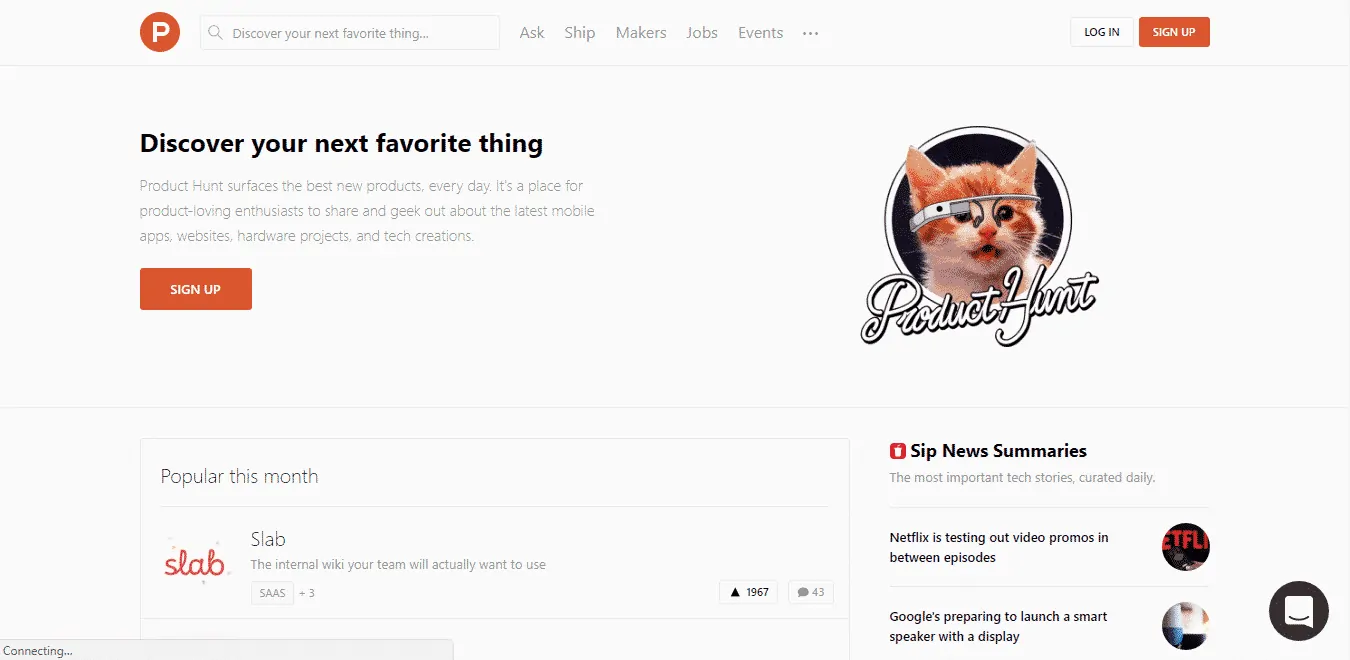Open the Events page

[x=760, y=33]
